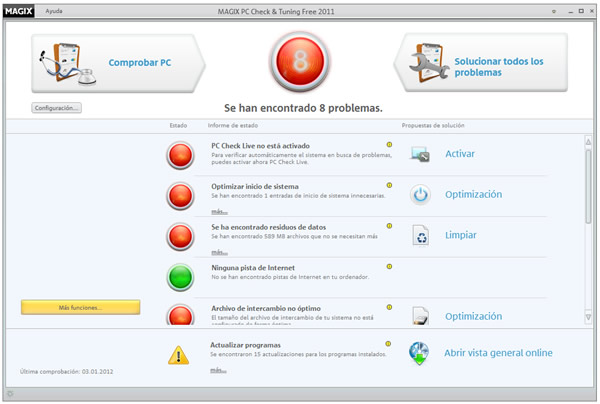Viewport: 600px width, 404px height.
Task: Click red status light for PC Check Live
Action: 180,155
